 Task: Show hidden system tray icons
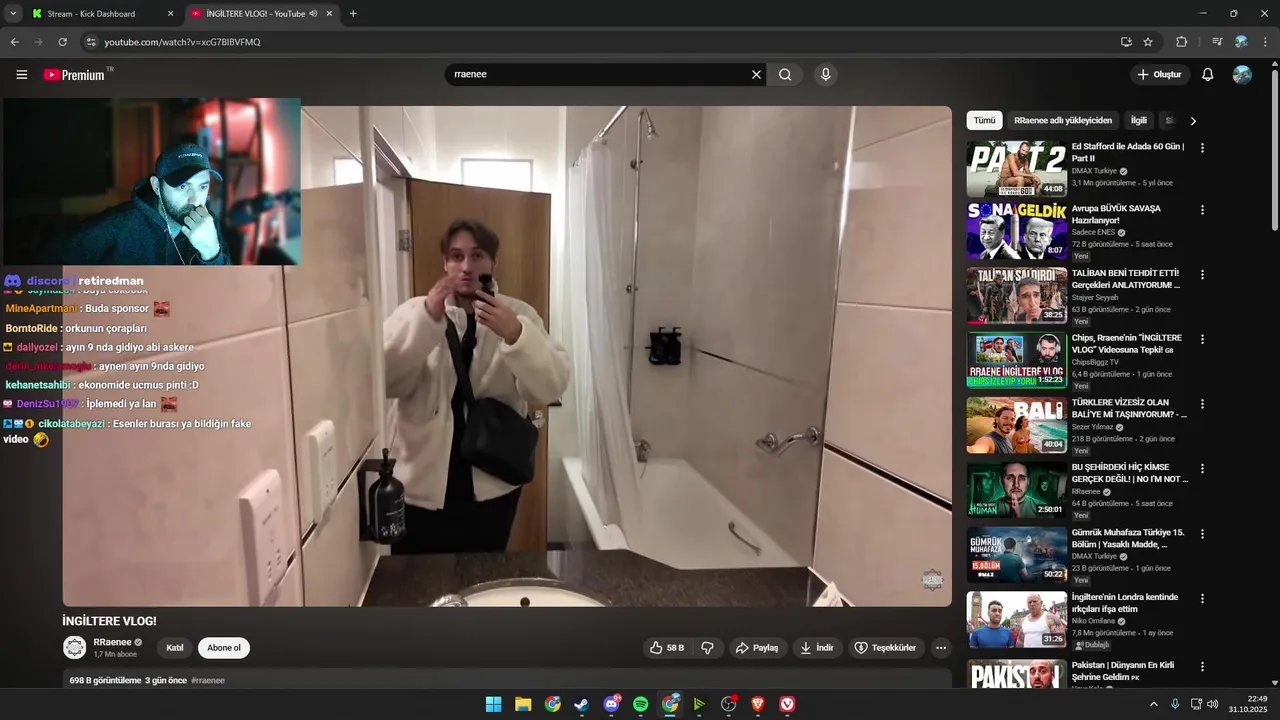point(1154,704)
